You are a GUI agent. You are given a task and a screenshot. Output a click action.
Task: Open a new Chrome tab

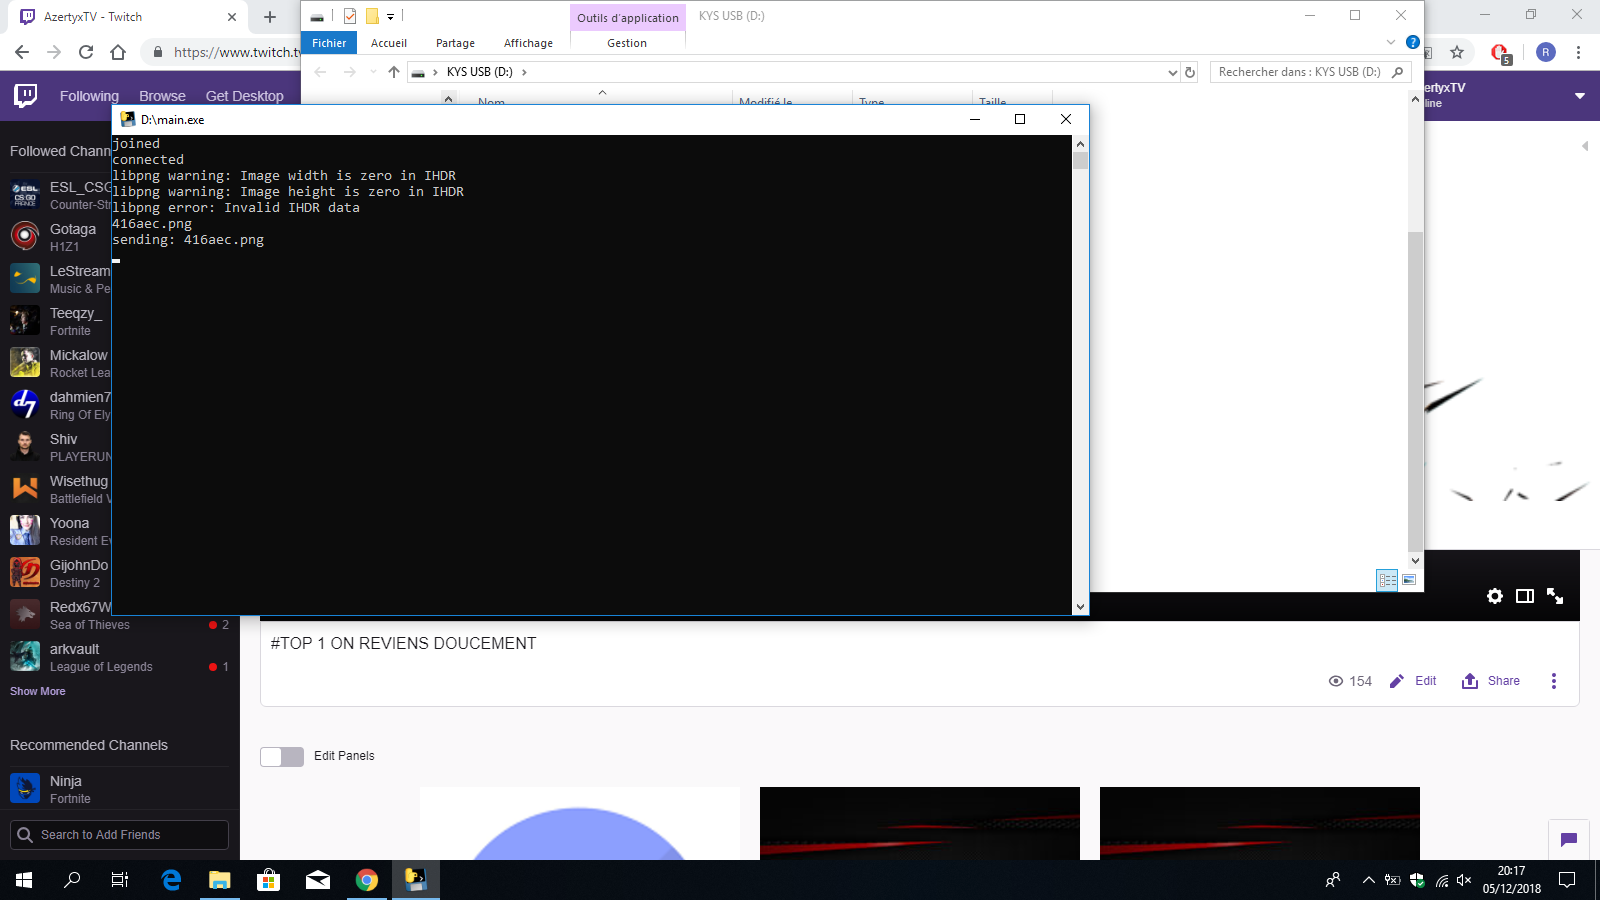[x=270, y=17]
